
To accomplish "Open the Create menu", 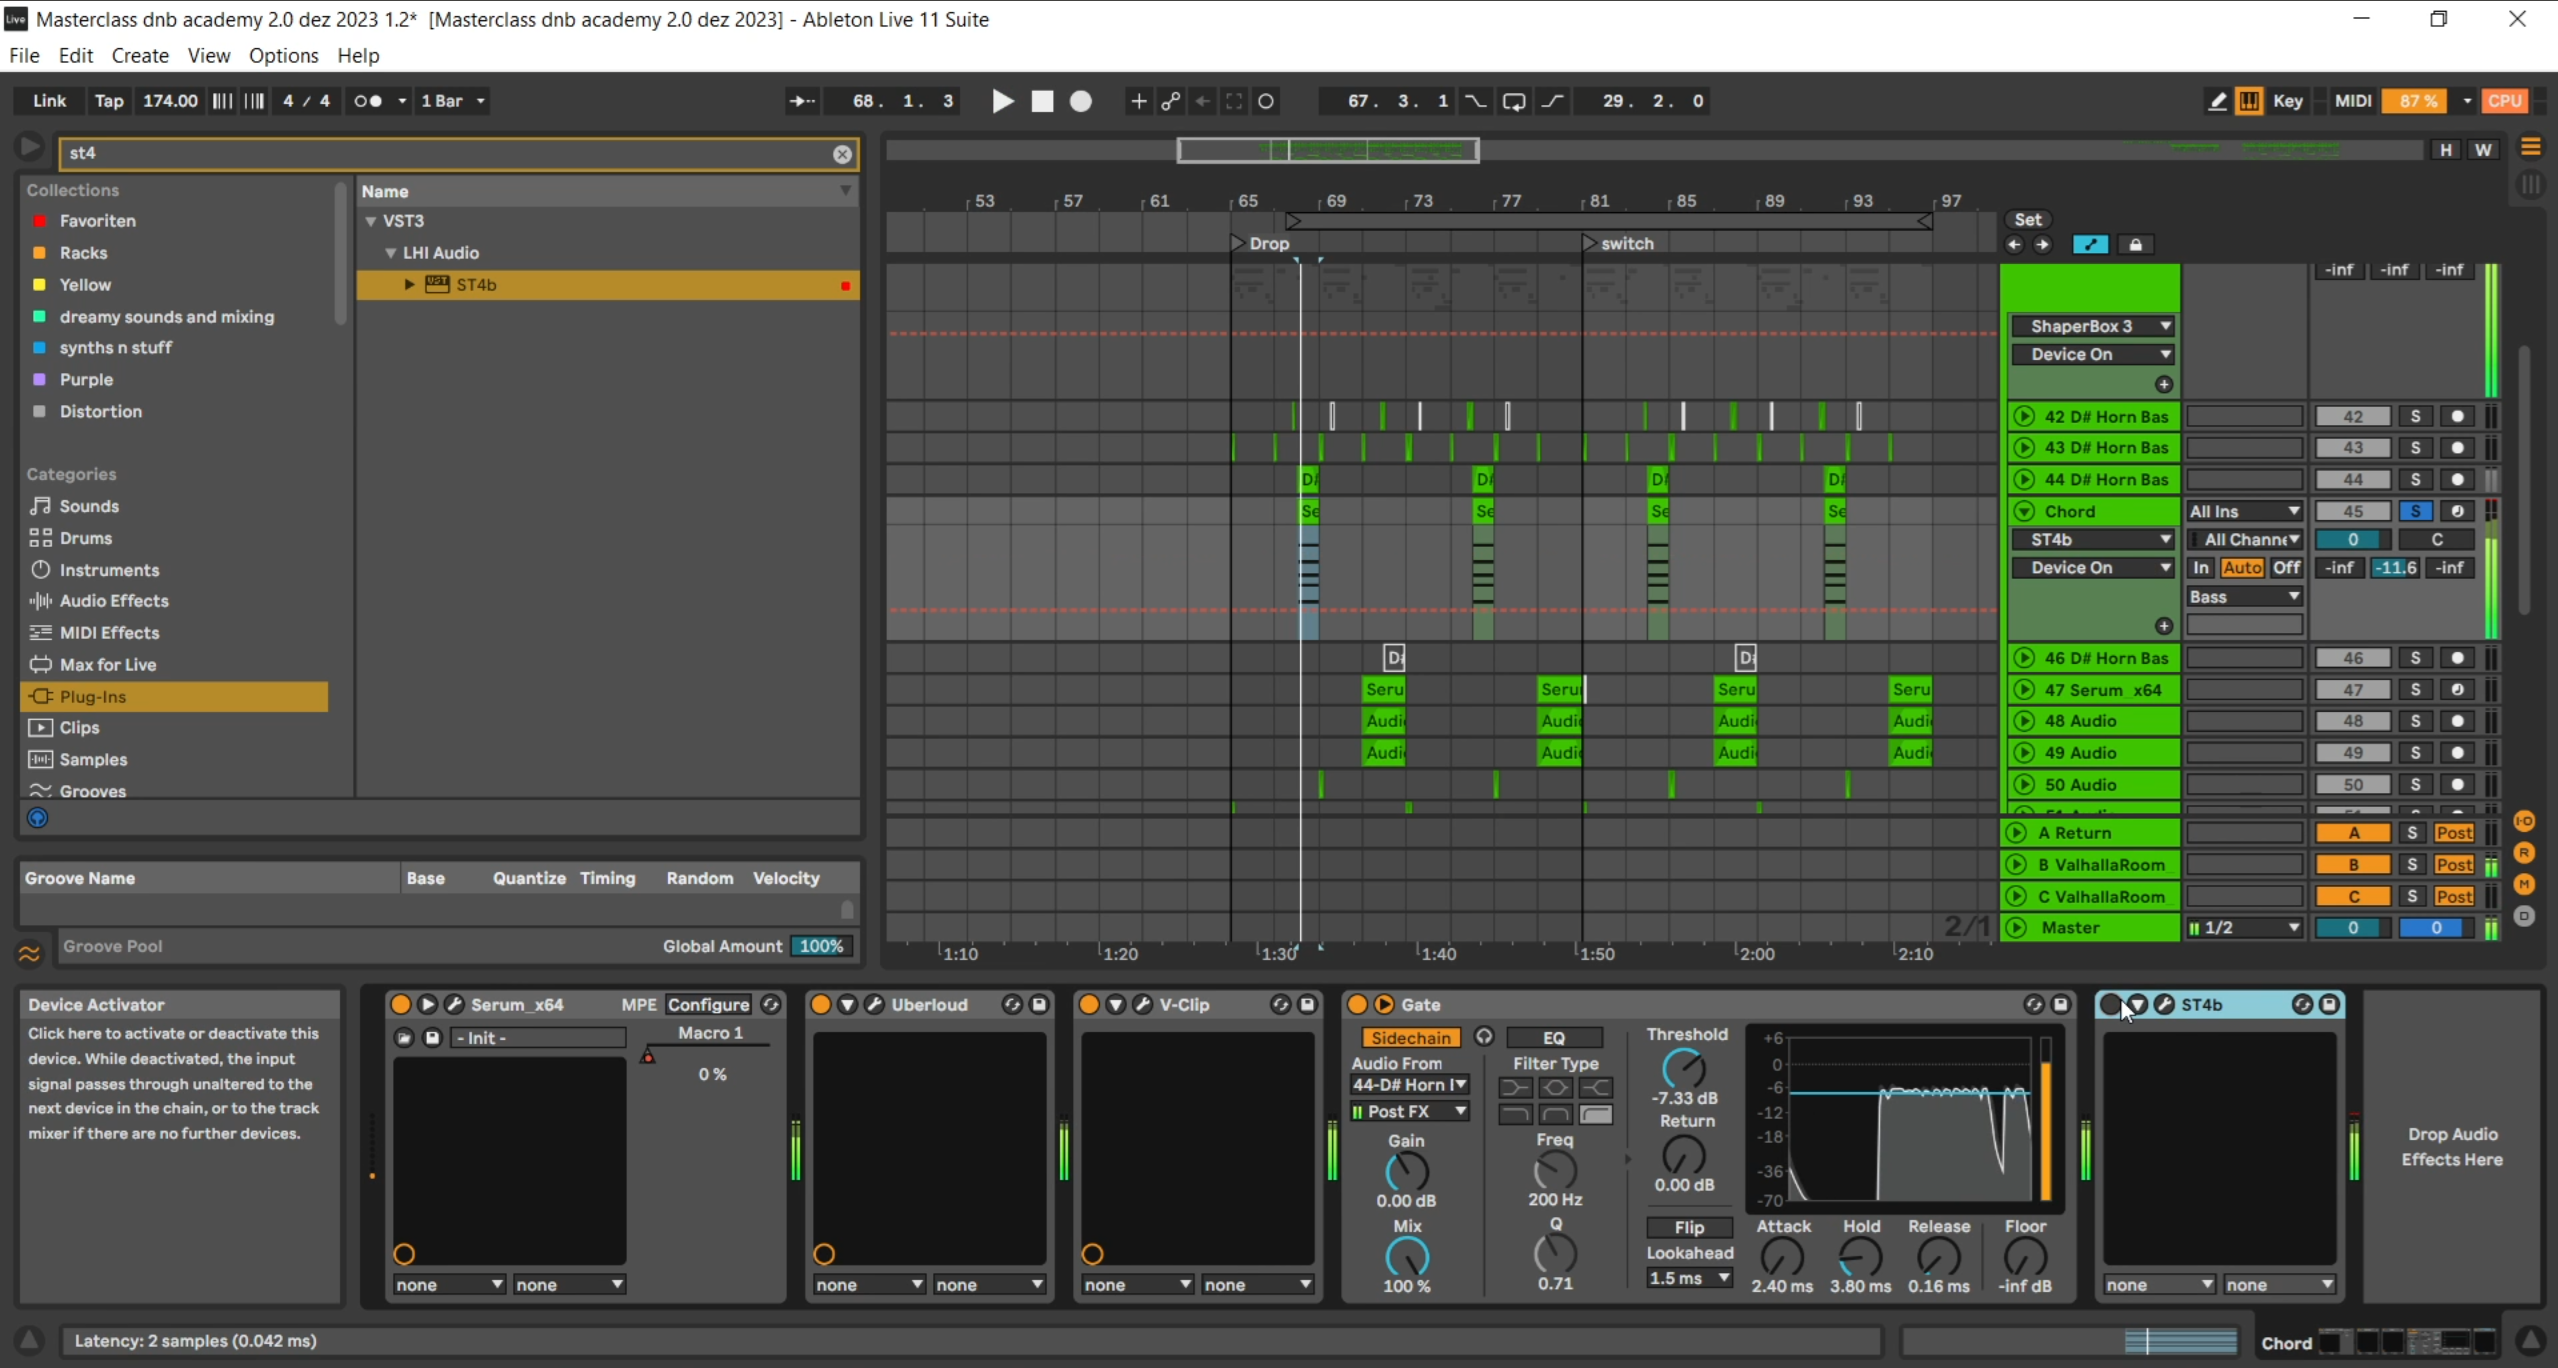I will (140, 56).
